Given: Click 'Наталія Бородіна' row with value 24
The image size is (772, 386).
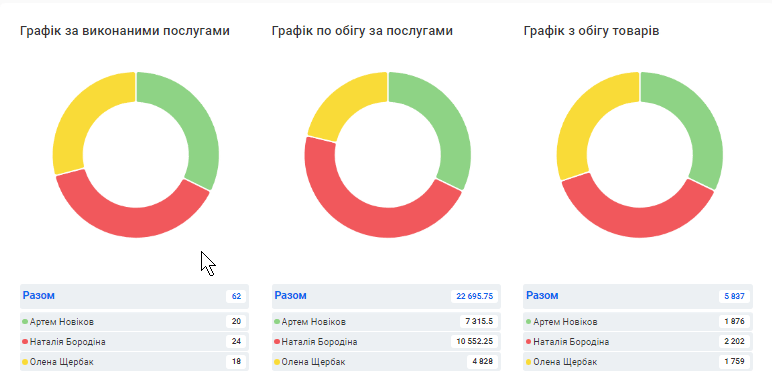Looking at the screenshot, I should click(134, 342).
